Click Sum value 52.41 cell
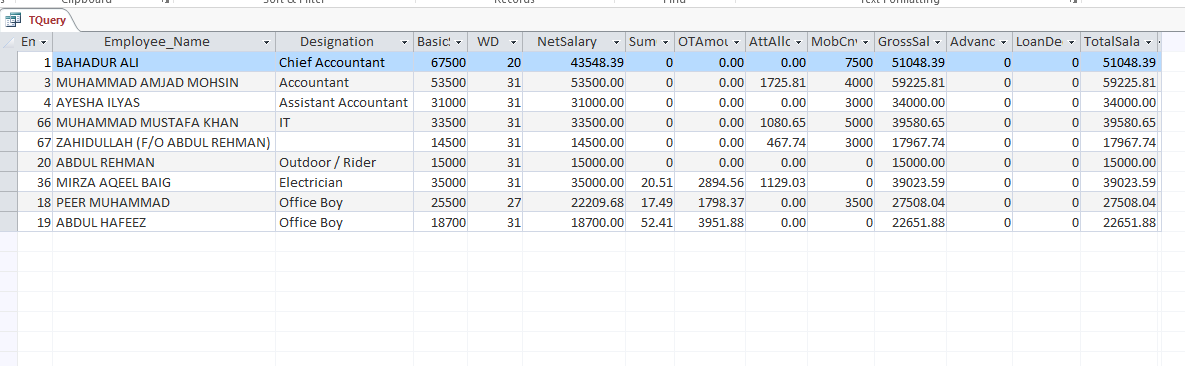The height and width of the screenshot is (366, 1185). (650, 222)
